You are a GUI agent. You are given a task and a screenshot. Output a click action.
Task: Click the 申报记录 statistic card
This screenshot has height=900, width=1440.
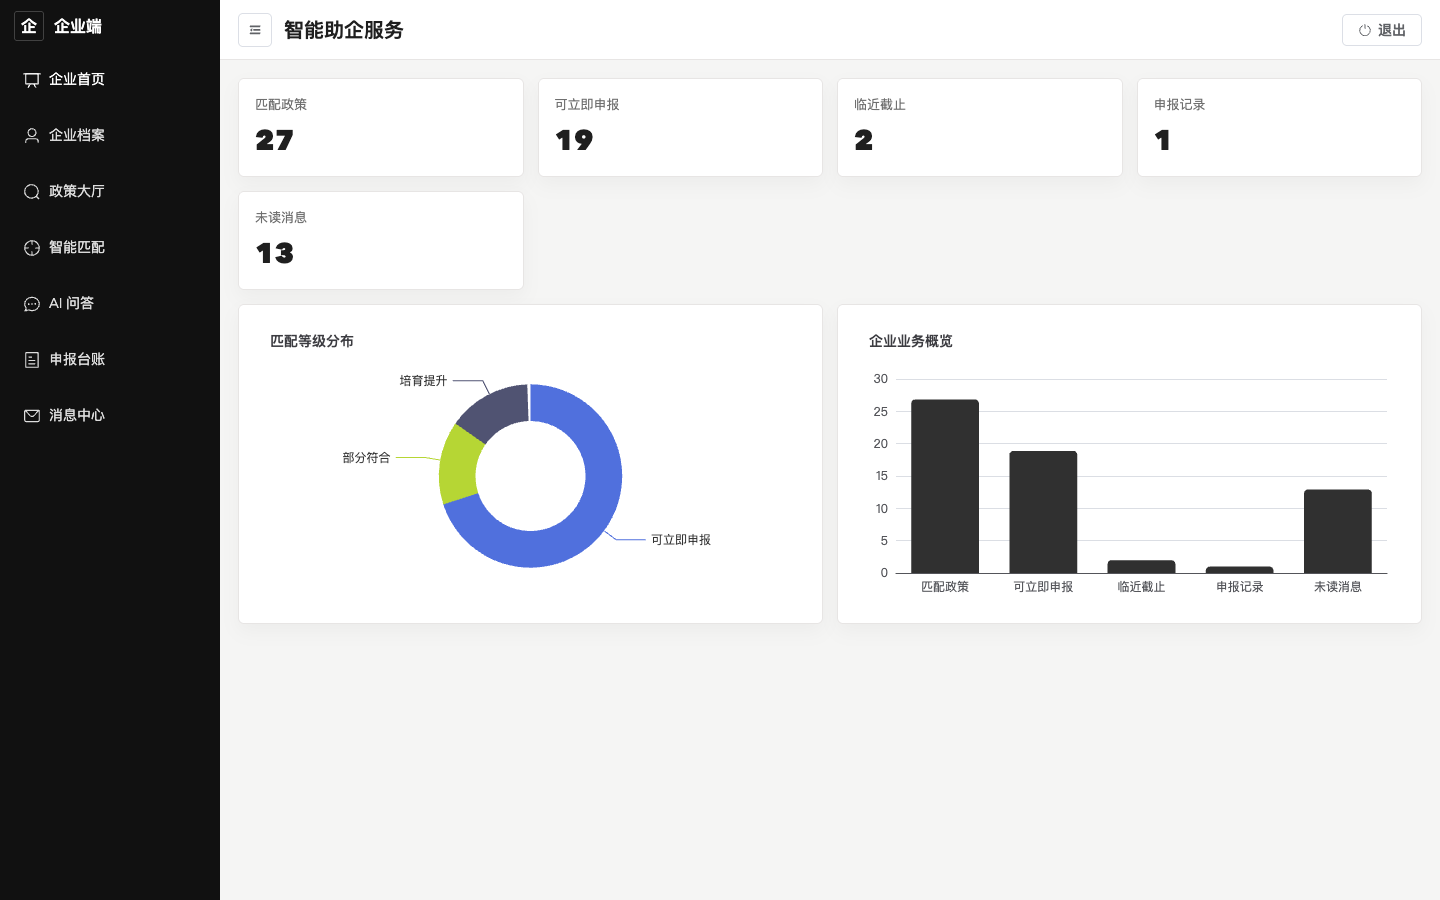click(x=1279, y=128)
